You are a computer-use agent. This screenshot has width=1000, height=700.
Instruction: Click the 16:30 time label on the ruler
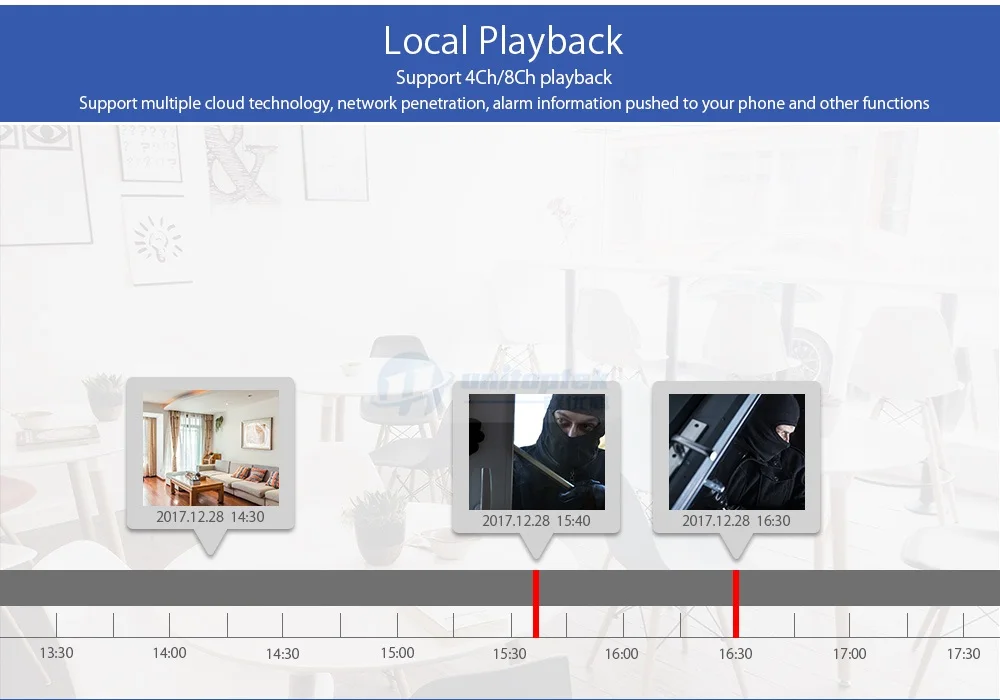click(x=735, y=653)
